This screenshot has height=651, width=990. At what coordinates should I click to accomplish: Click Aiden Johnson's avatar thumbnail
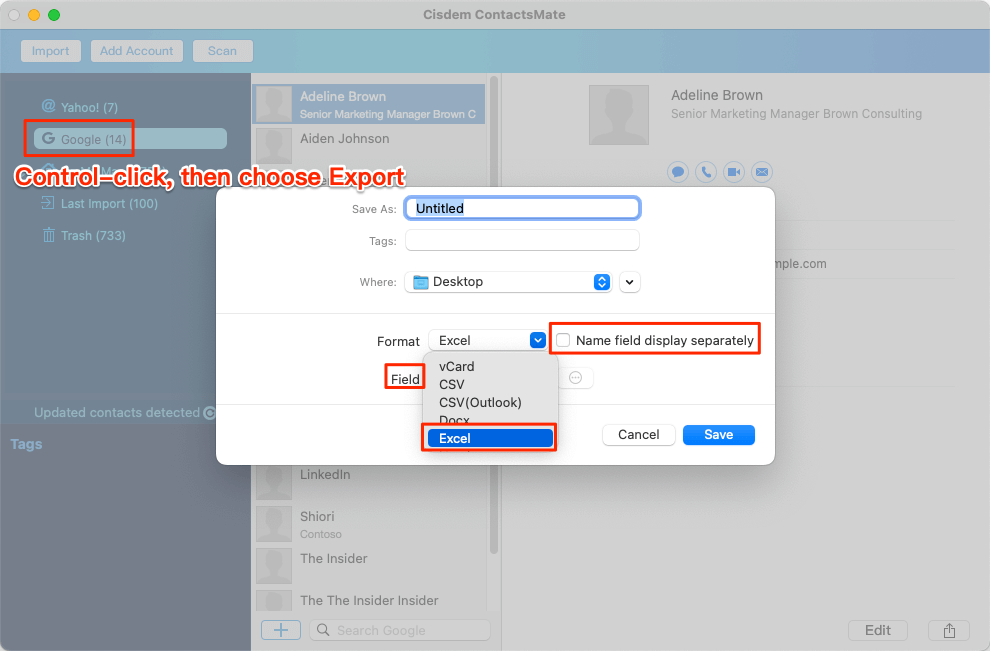274,145
